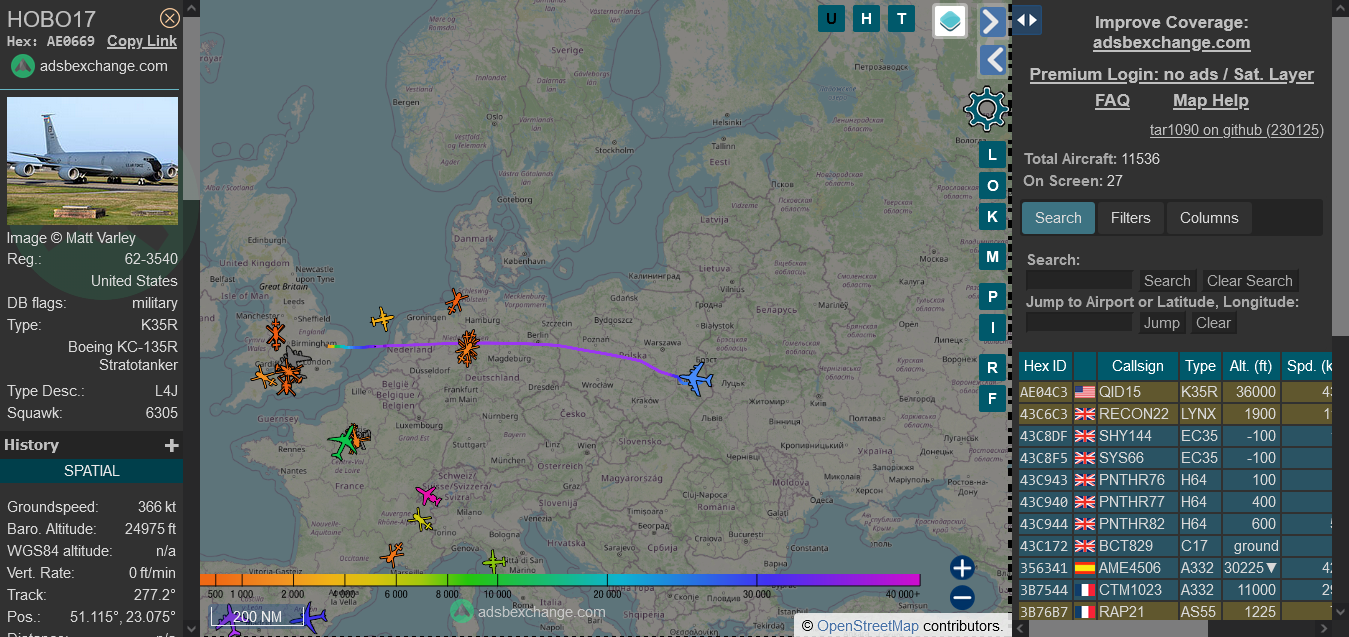Select the orange plane over southern France

[393, 554]
